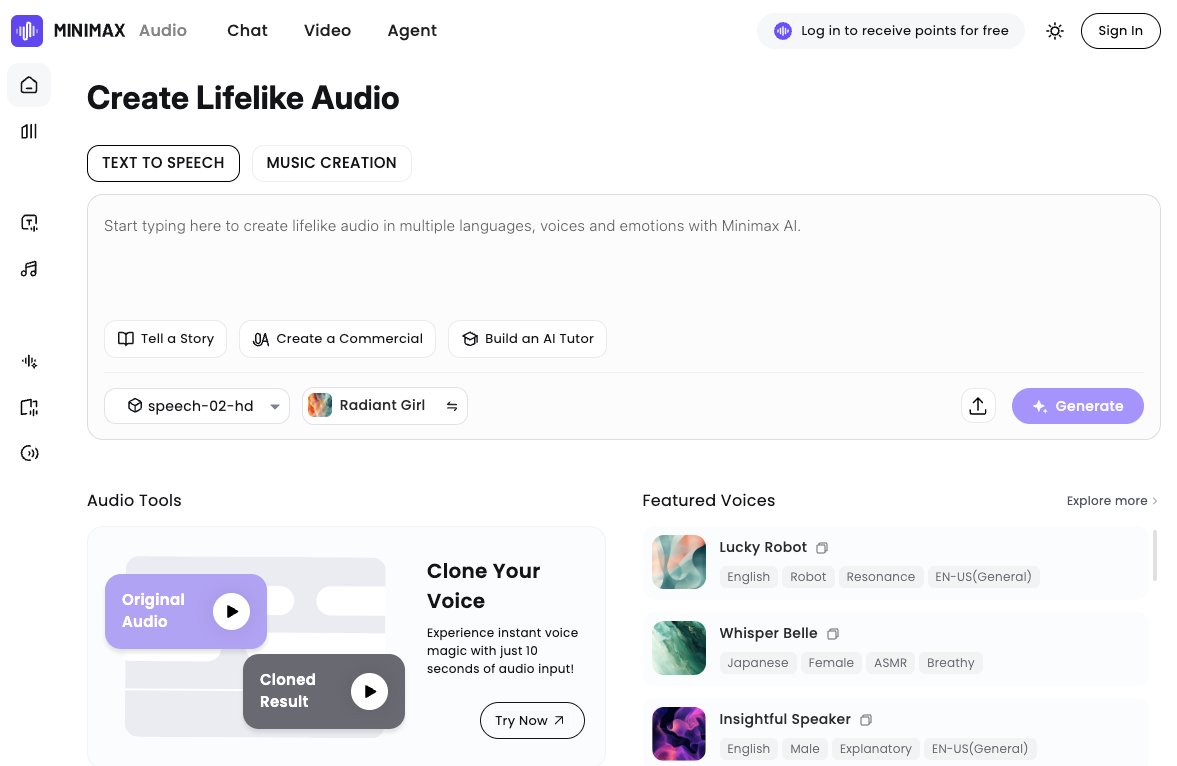Swap voice using Radiant Girl arrows icon
The image size is (1177, 766).
coord(452,406)
